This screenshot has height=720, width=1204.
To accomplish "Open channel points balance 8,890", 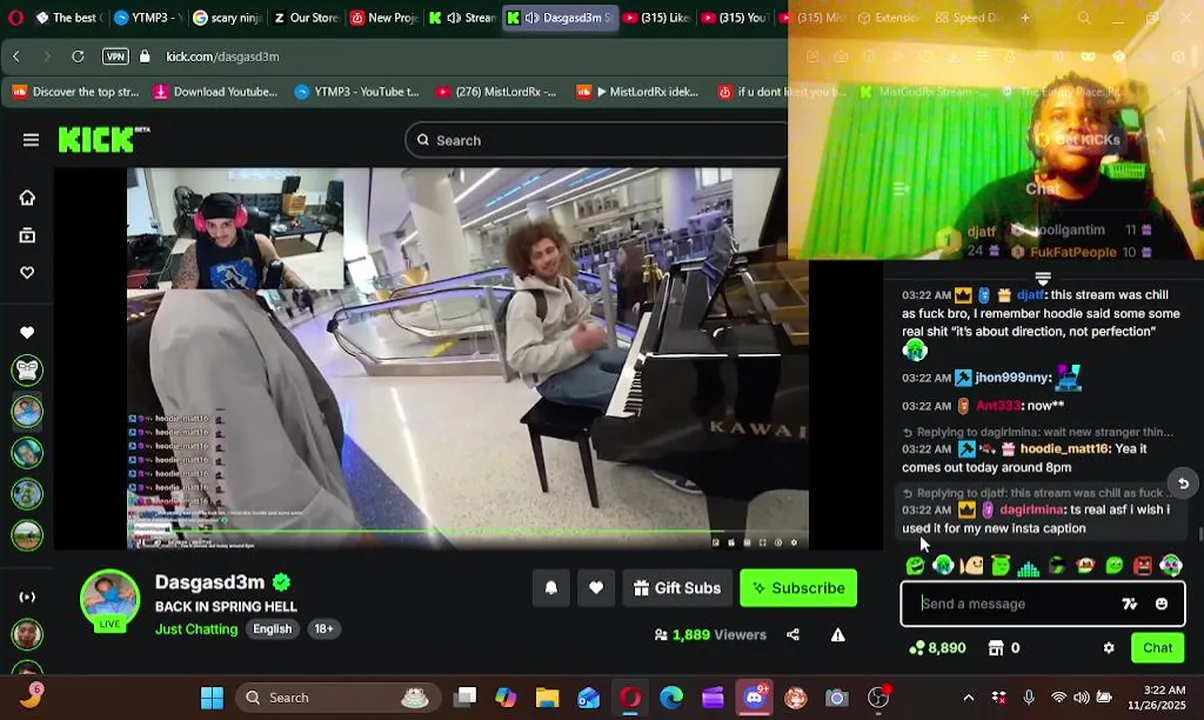I will coord(937,648).
